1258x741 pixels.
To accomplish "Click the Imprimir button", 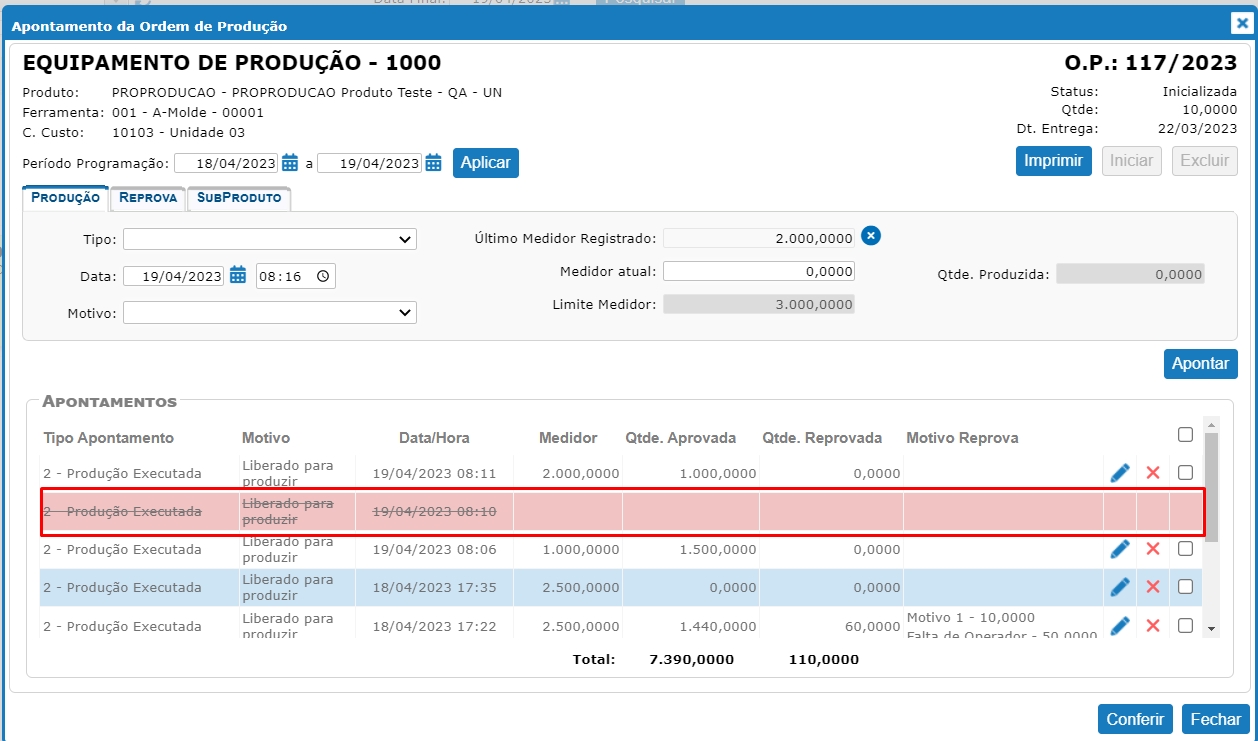I will tap(1054, 161).
